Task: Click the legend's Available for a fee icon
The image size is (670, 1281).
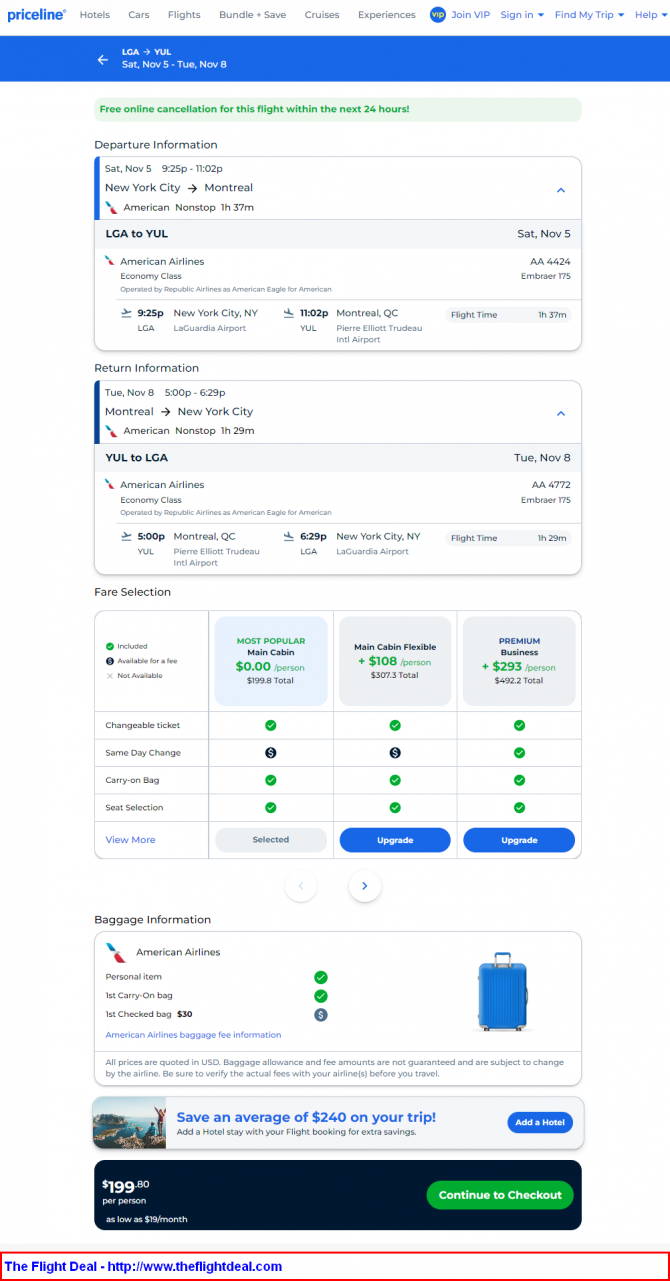Action: tap(110, 661)
